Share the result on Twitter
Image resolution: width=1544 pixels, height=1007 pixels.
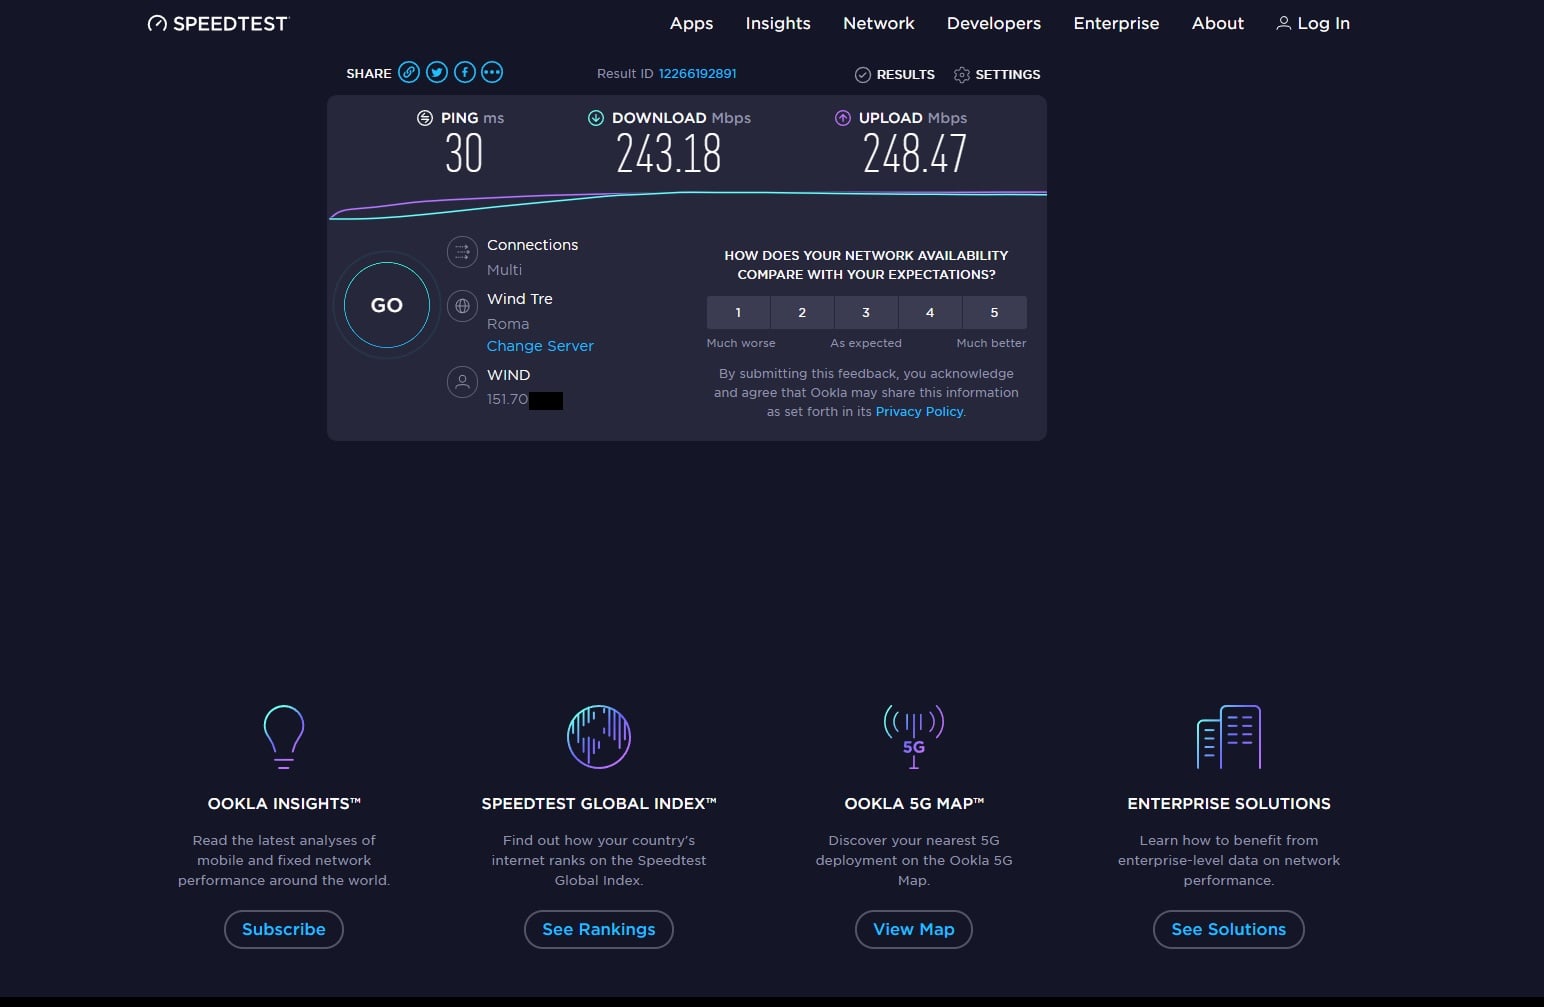[x=437, y=72]
